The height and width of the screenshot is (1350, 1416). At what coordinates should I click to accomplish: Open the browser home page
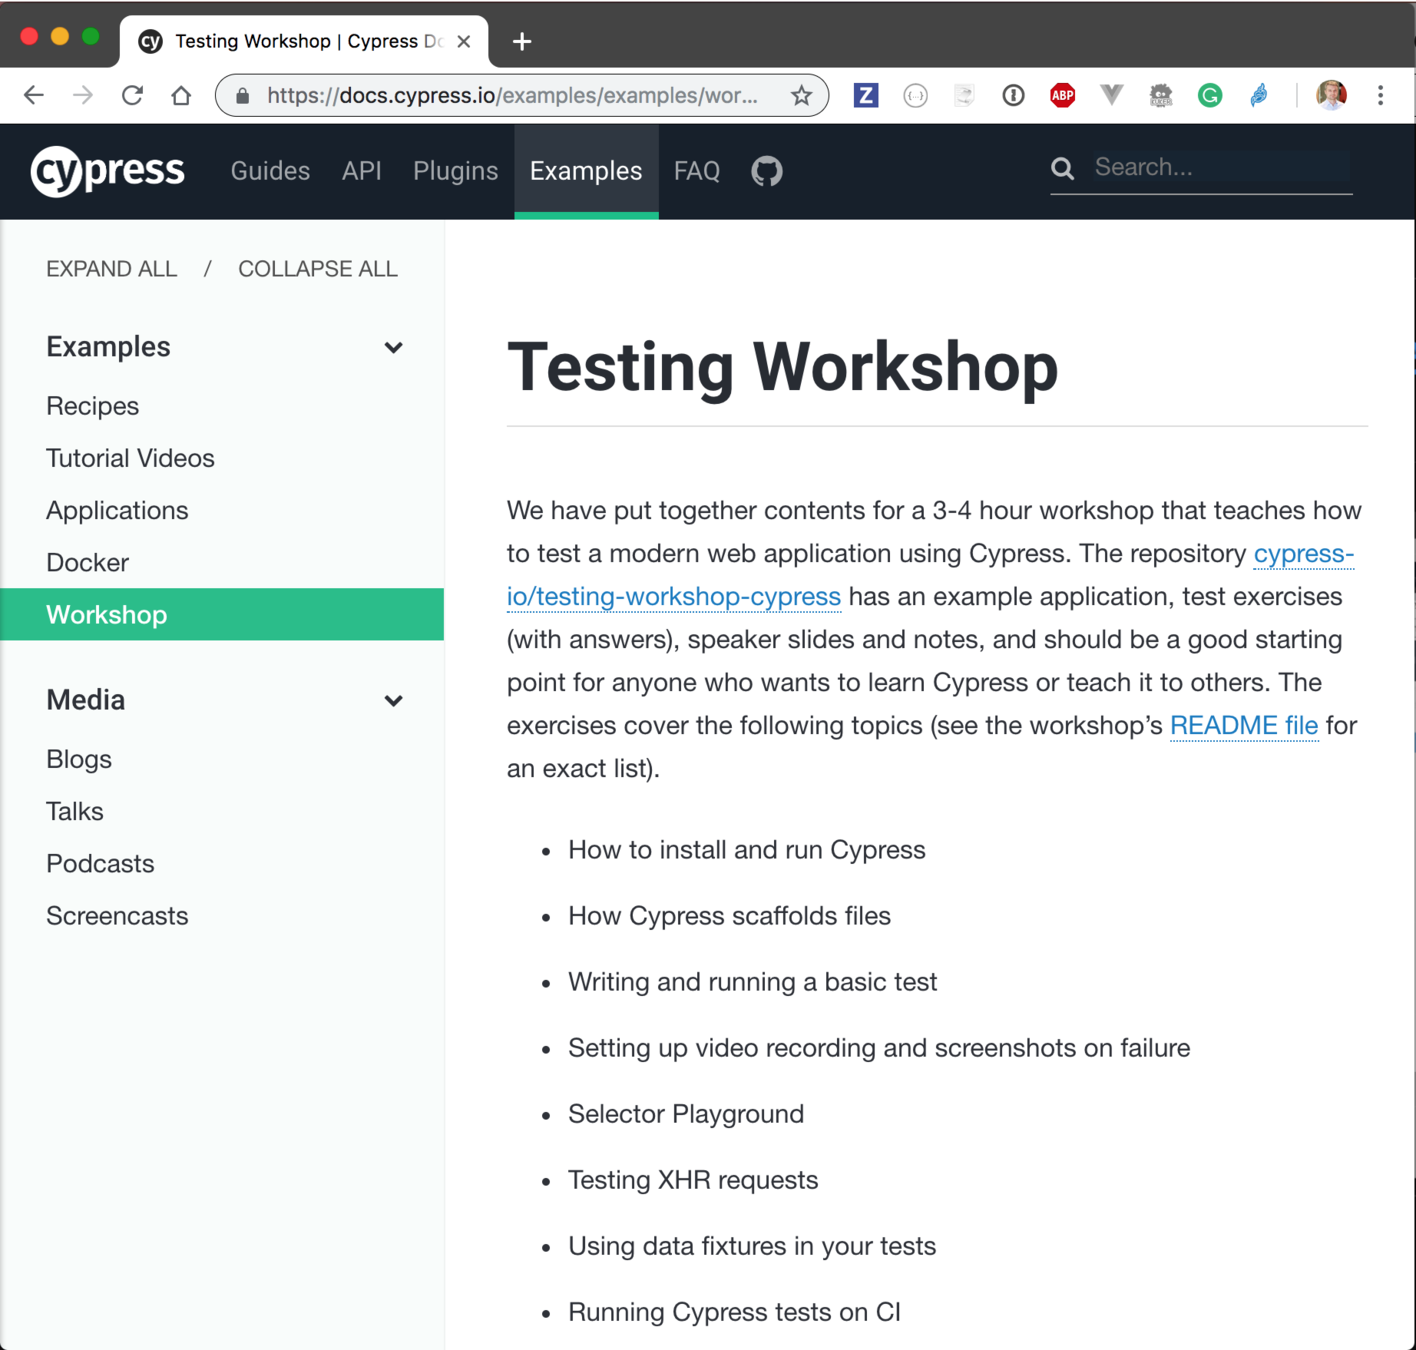click(x=181, y=95)
